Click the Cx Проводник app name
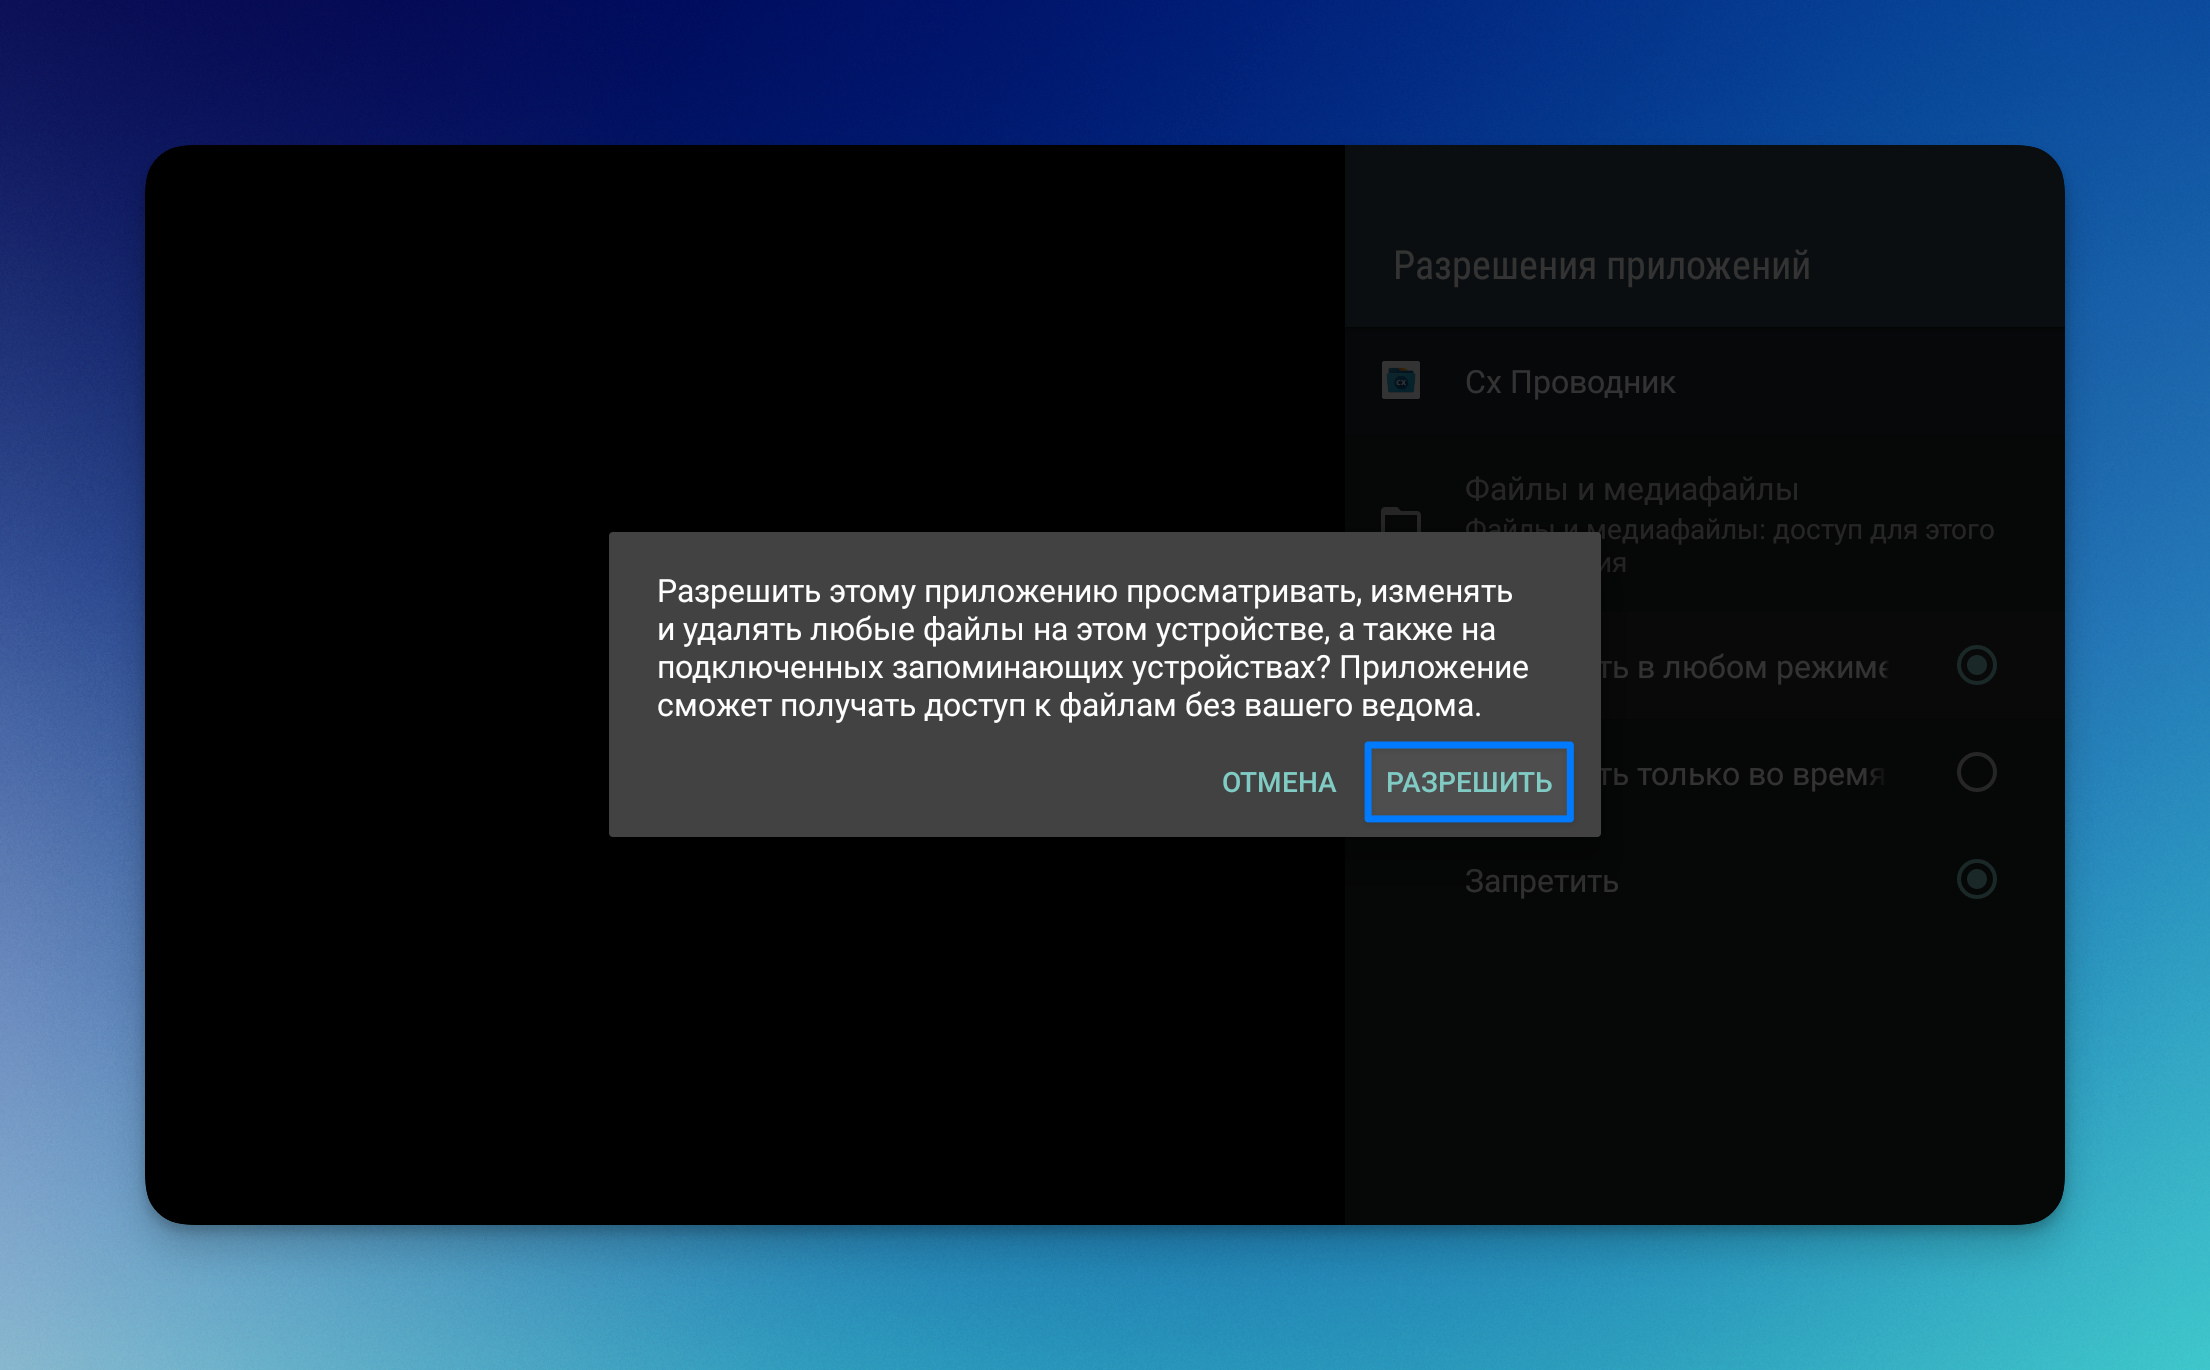The image size is (2210, 1370). click(1570, 382)
